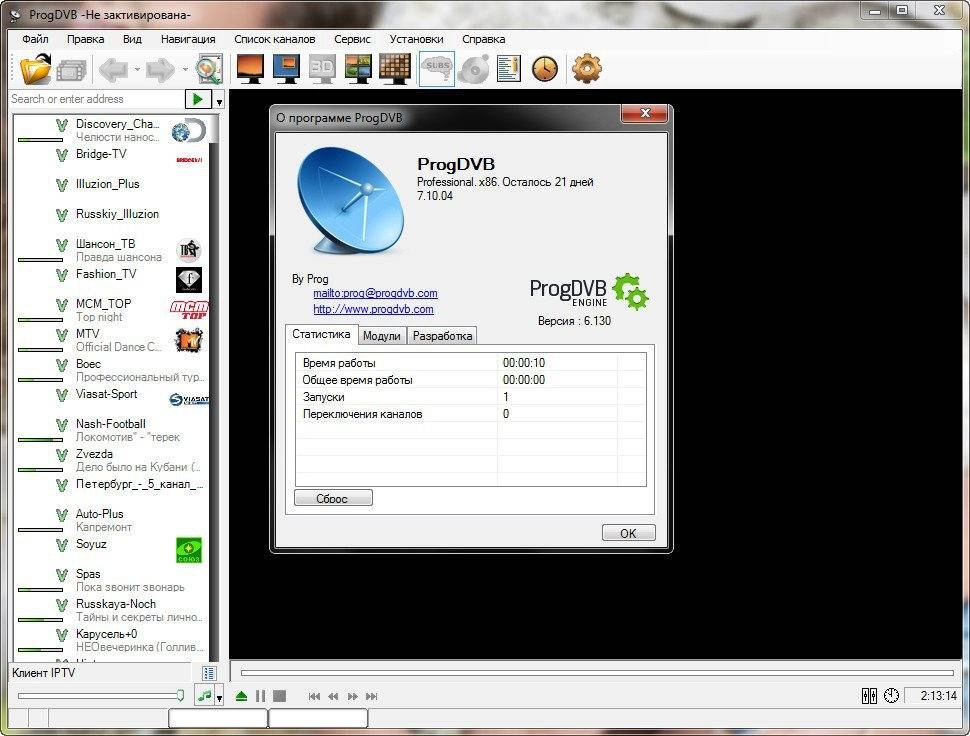Click the skip-to-previous playback button

tap(314, 696)
